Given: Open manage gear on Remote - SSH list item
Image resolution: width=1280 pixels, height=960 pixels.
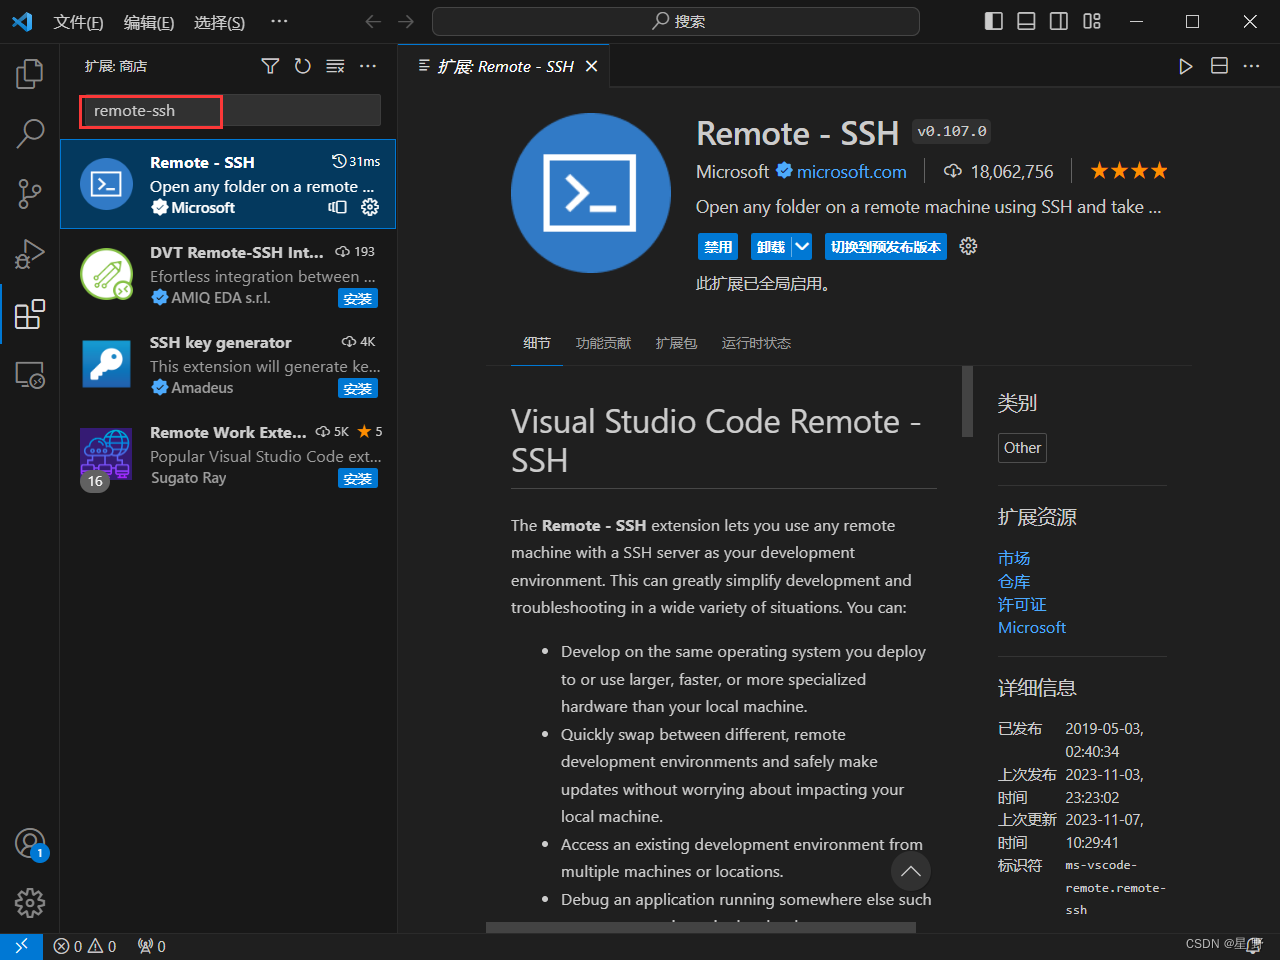Looking at the screenshot, I should coord(370,207).
